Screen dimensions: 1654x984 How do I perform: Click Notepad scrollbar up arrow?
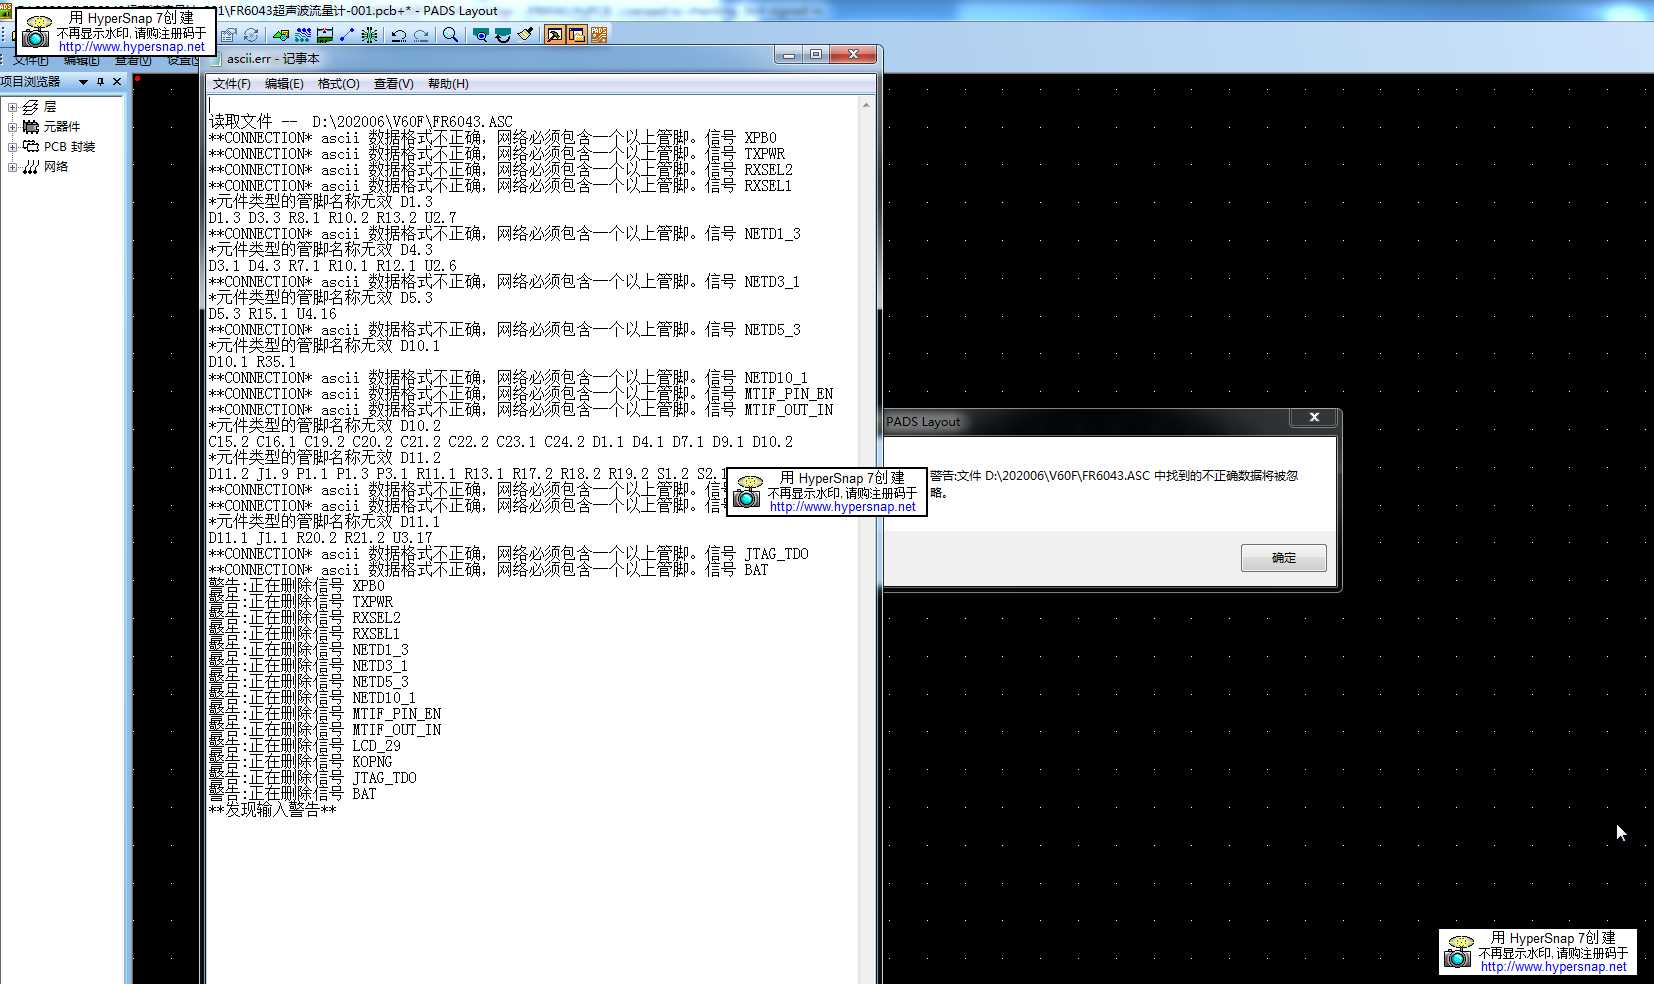tap(866, 105)
